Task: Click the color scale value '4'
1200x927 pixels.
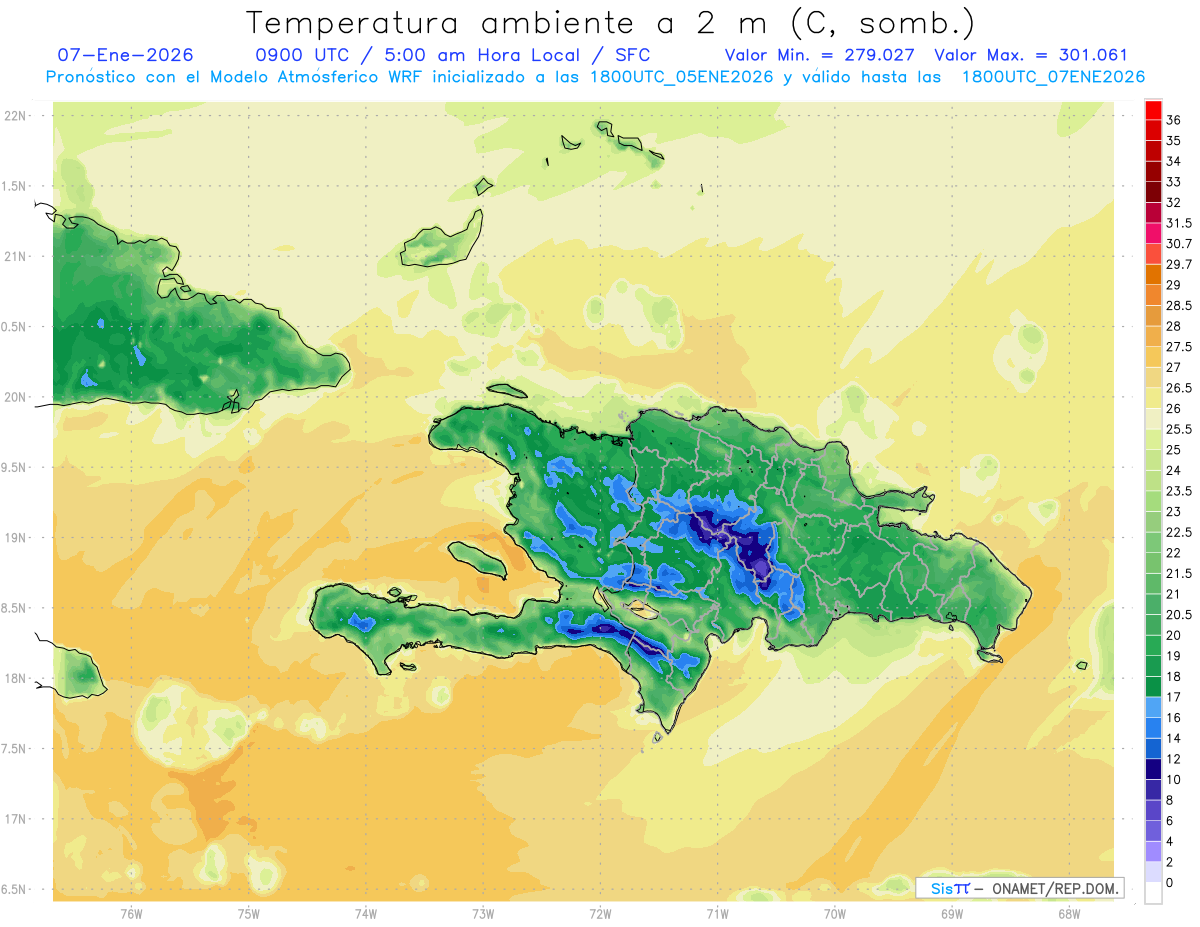Action: [1170, 842]
